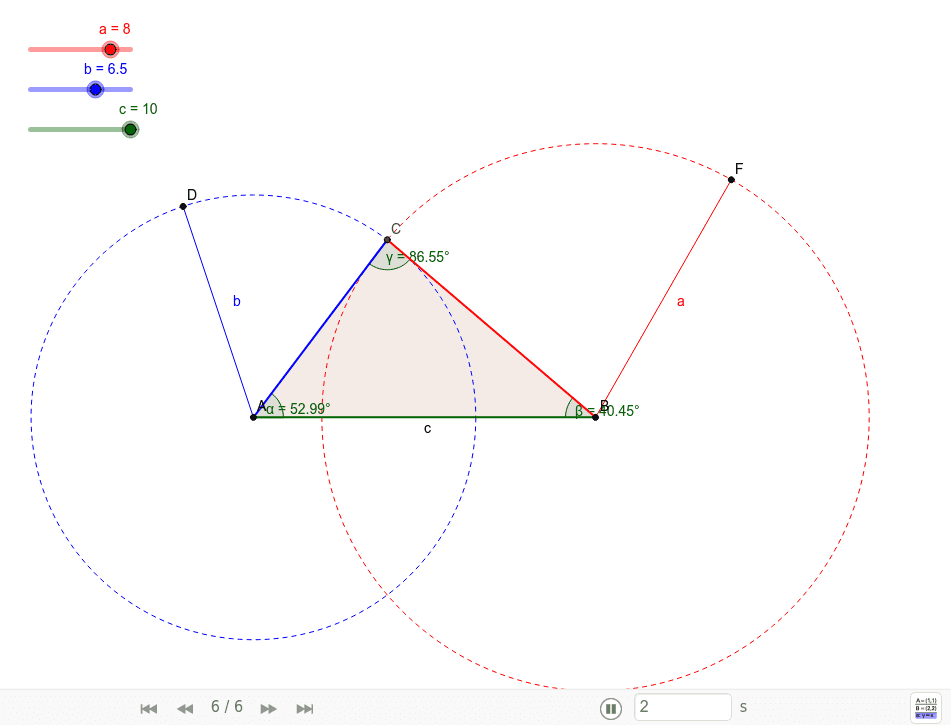Click the angle label γ = 86.55°
952x726 pixels.
(418, 257)
